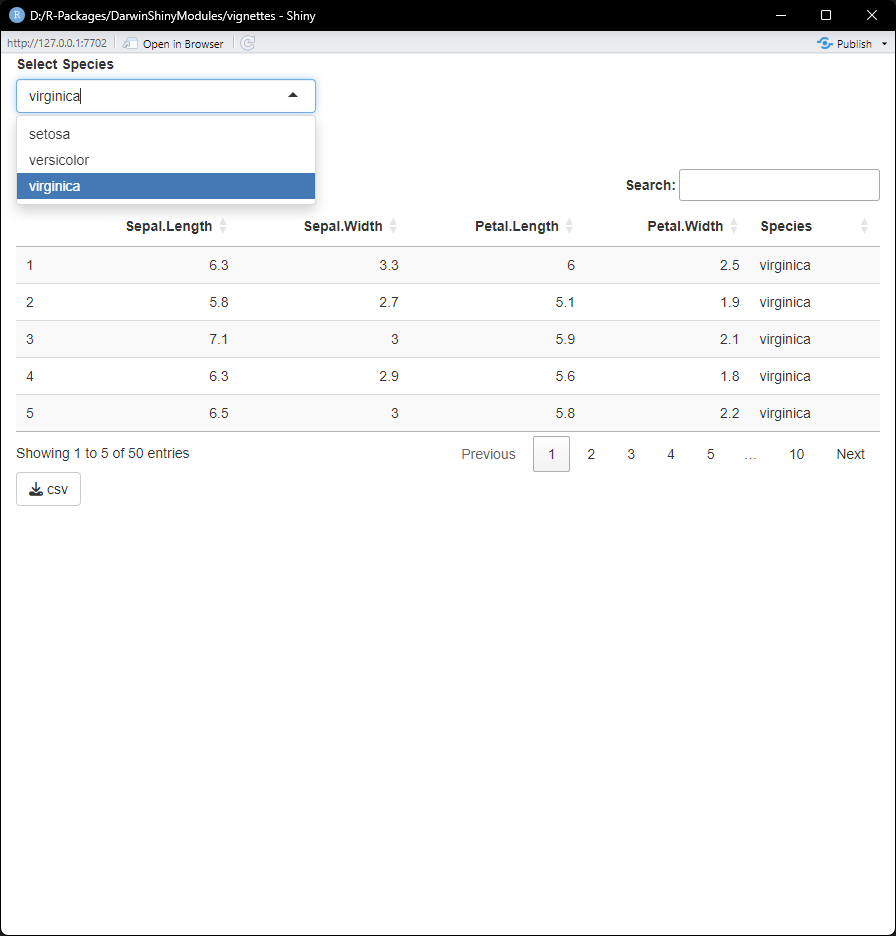Viewport: 896px width, 936px height.
Task: Focus the table Search field
Action: (779, 185)
